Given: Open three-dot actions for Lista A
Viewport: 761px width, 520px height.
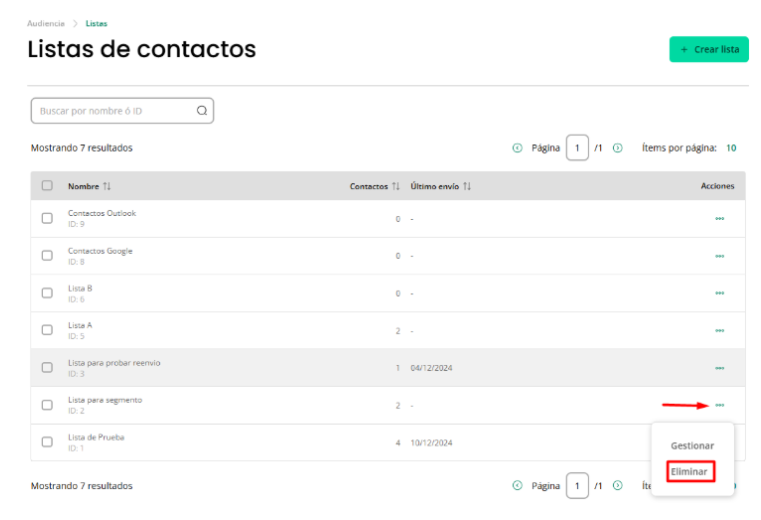Looking at the screenshot, I should (x=719, y=331).
